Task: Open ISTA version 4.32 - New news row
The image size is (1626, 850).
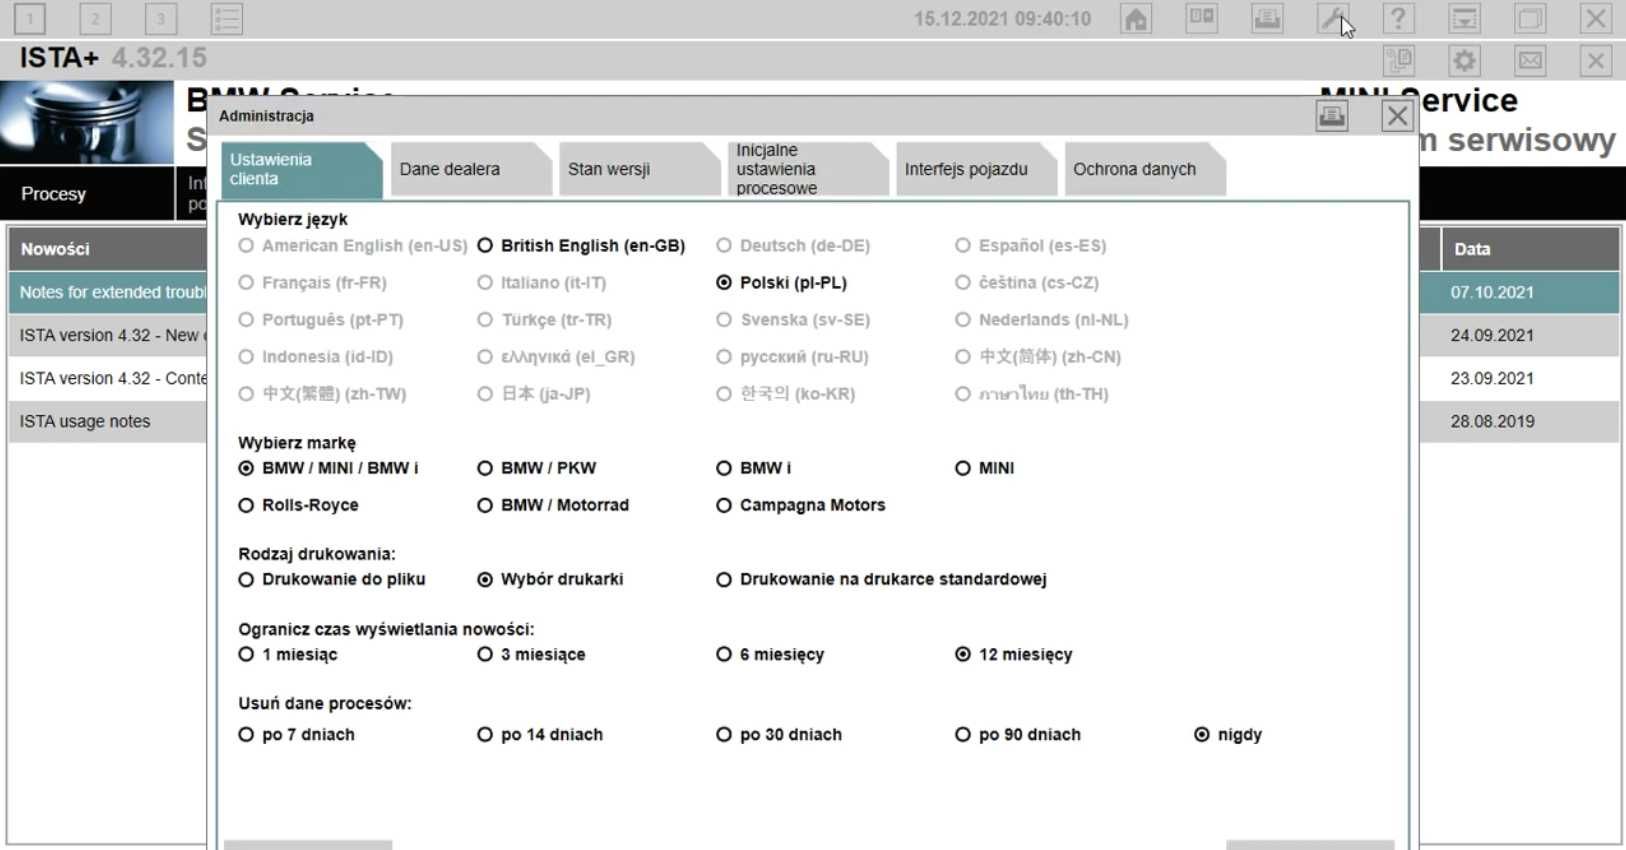Action: [x=108, y=335]
